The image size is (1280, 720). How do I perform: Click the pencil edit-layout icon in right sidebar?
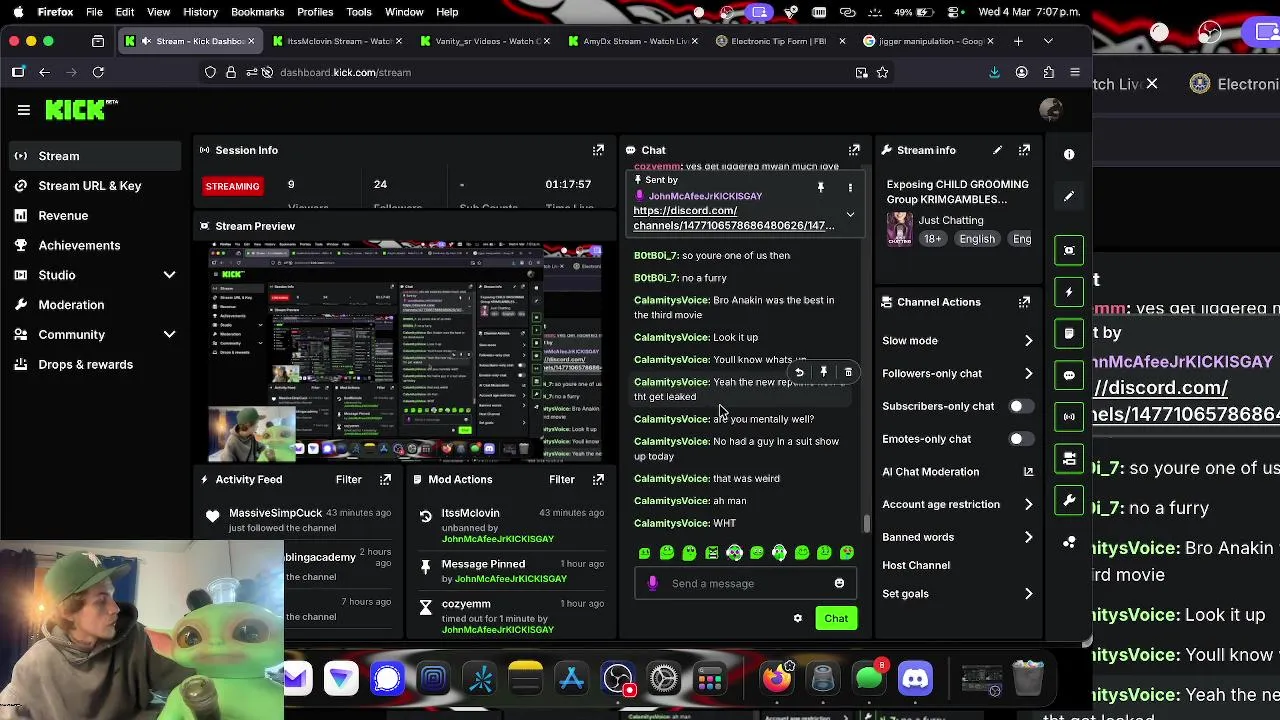coord(1069,196)
